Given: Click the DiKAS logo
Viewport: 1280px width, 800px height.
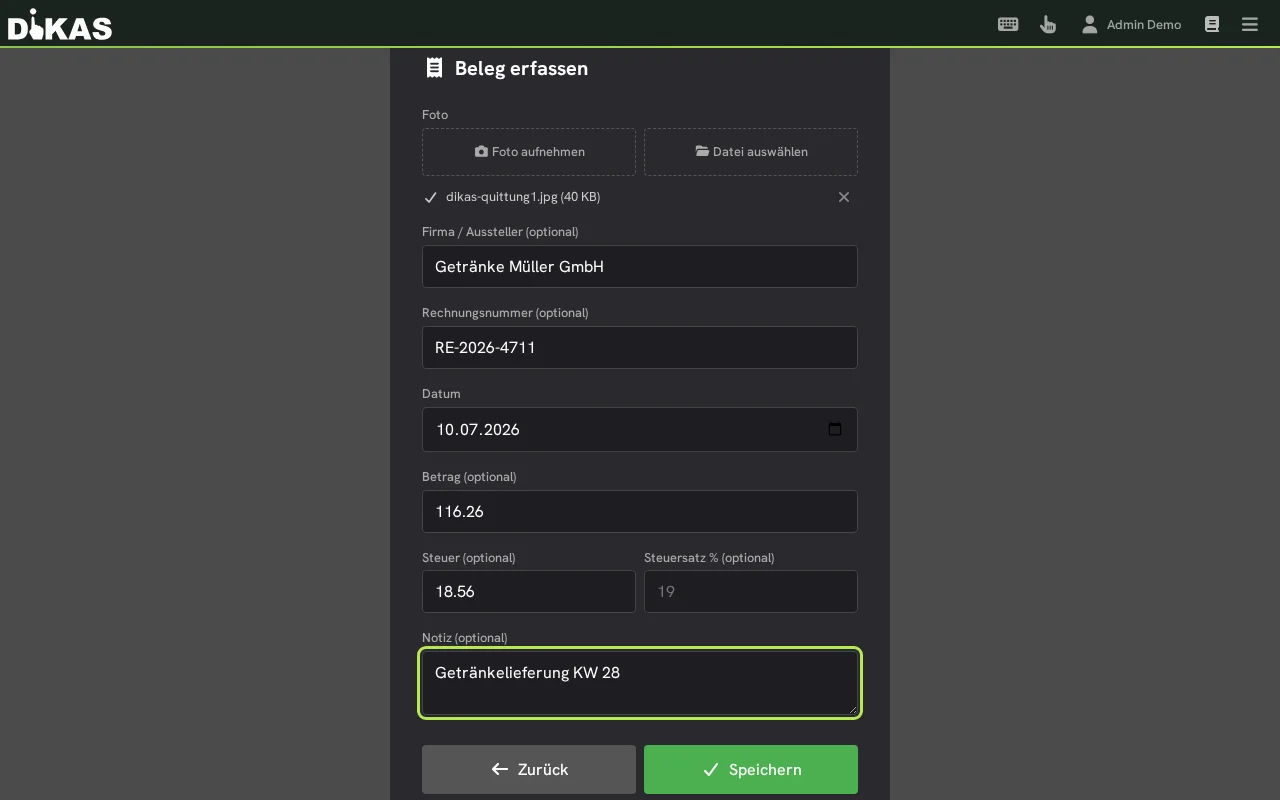Looking at the screenshot, I should point(60,25).
